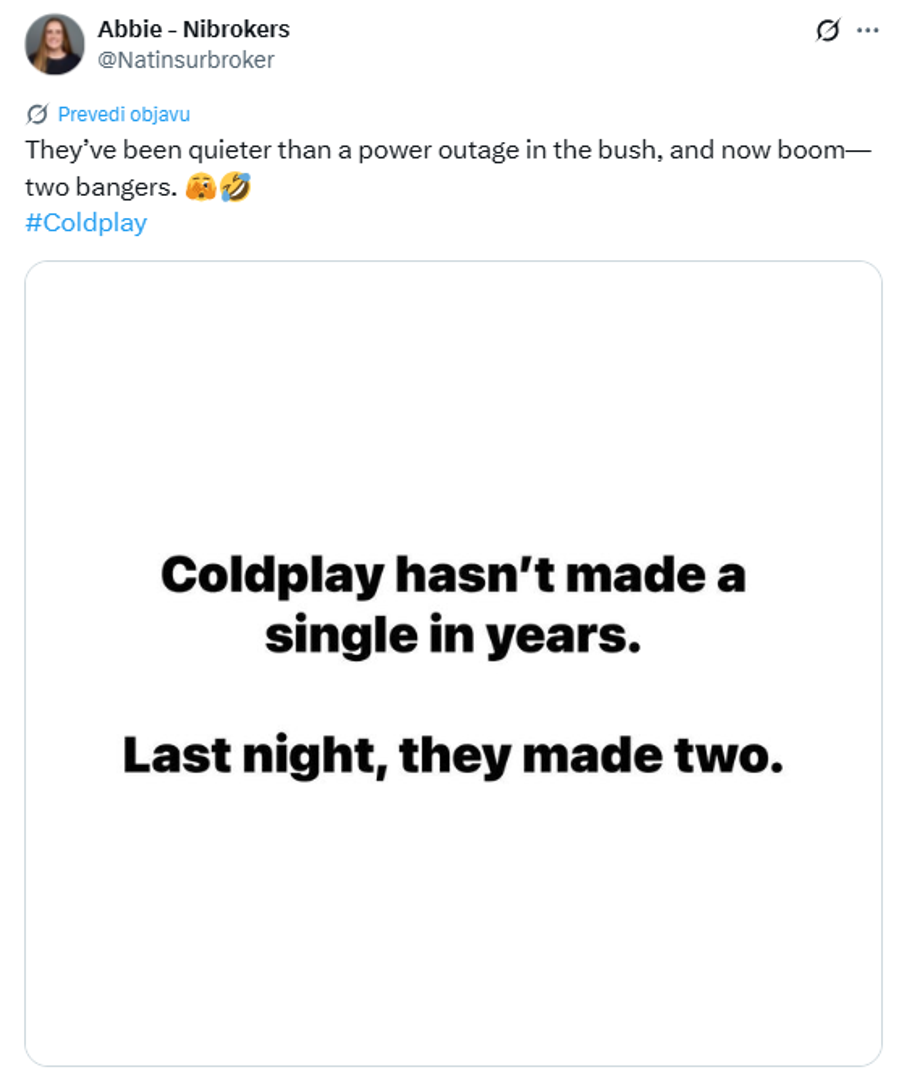Open the Grok icon beside the more menu
Image resolution: width=899 pixels, height=1080 pixels.
828,31
